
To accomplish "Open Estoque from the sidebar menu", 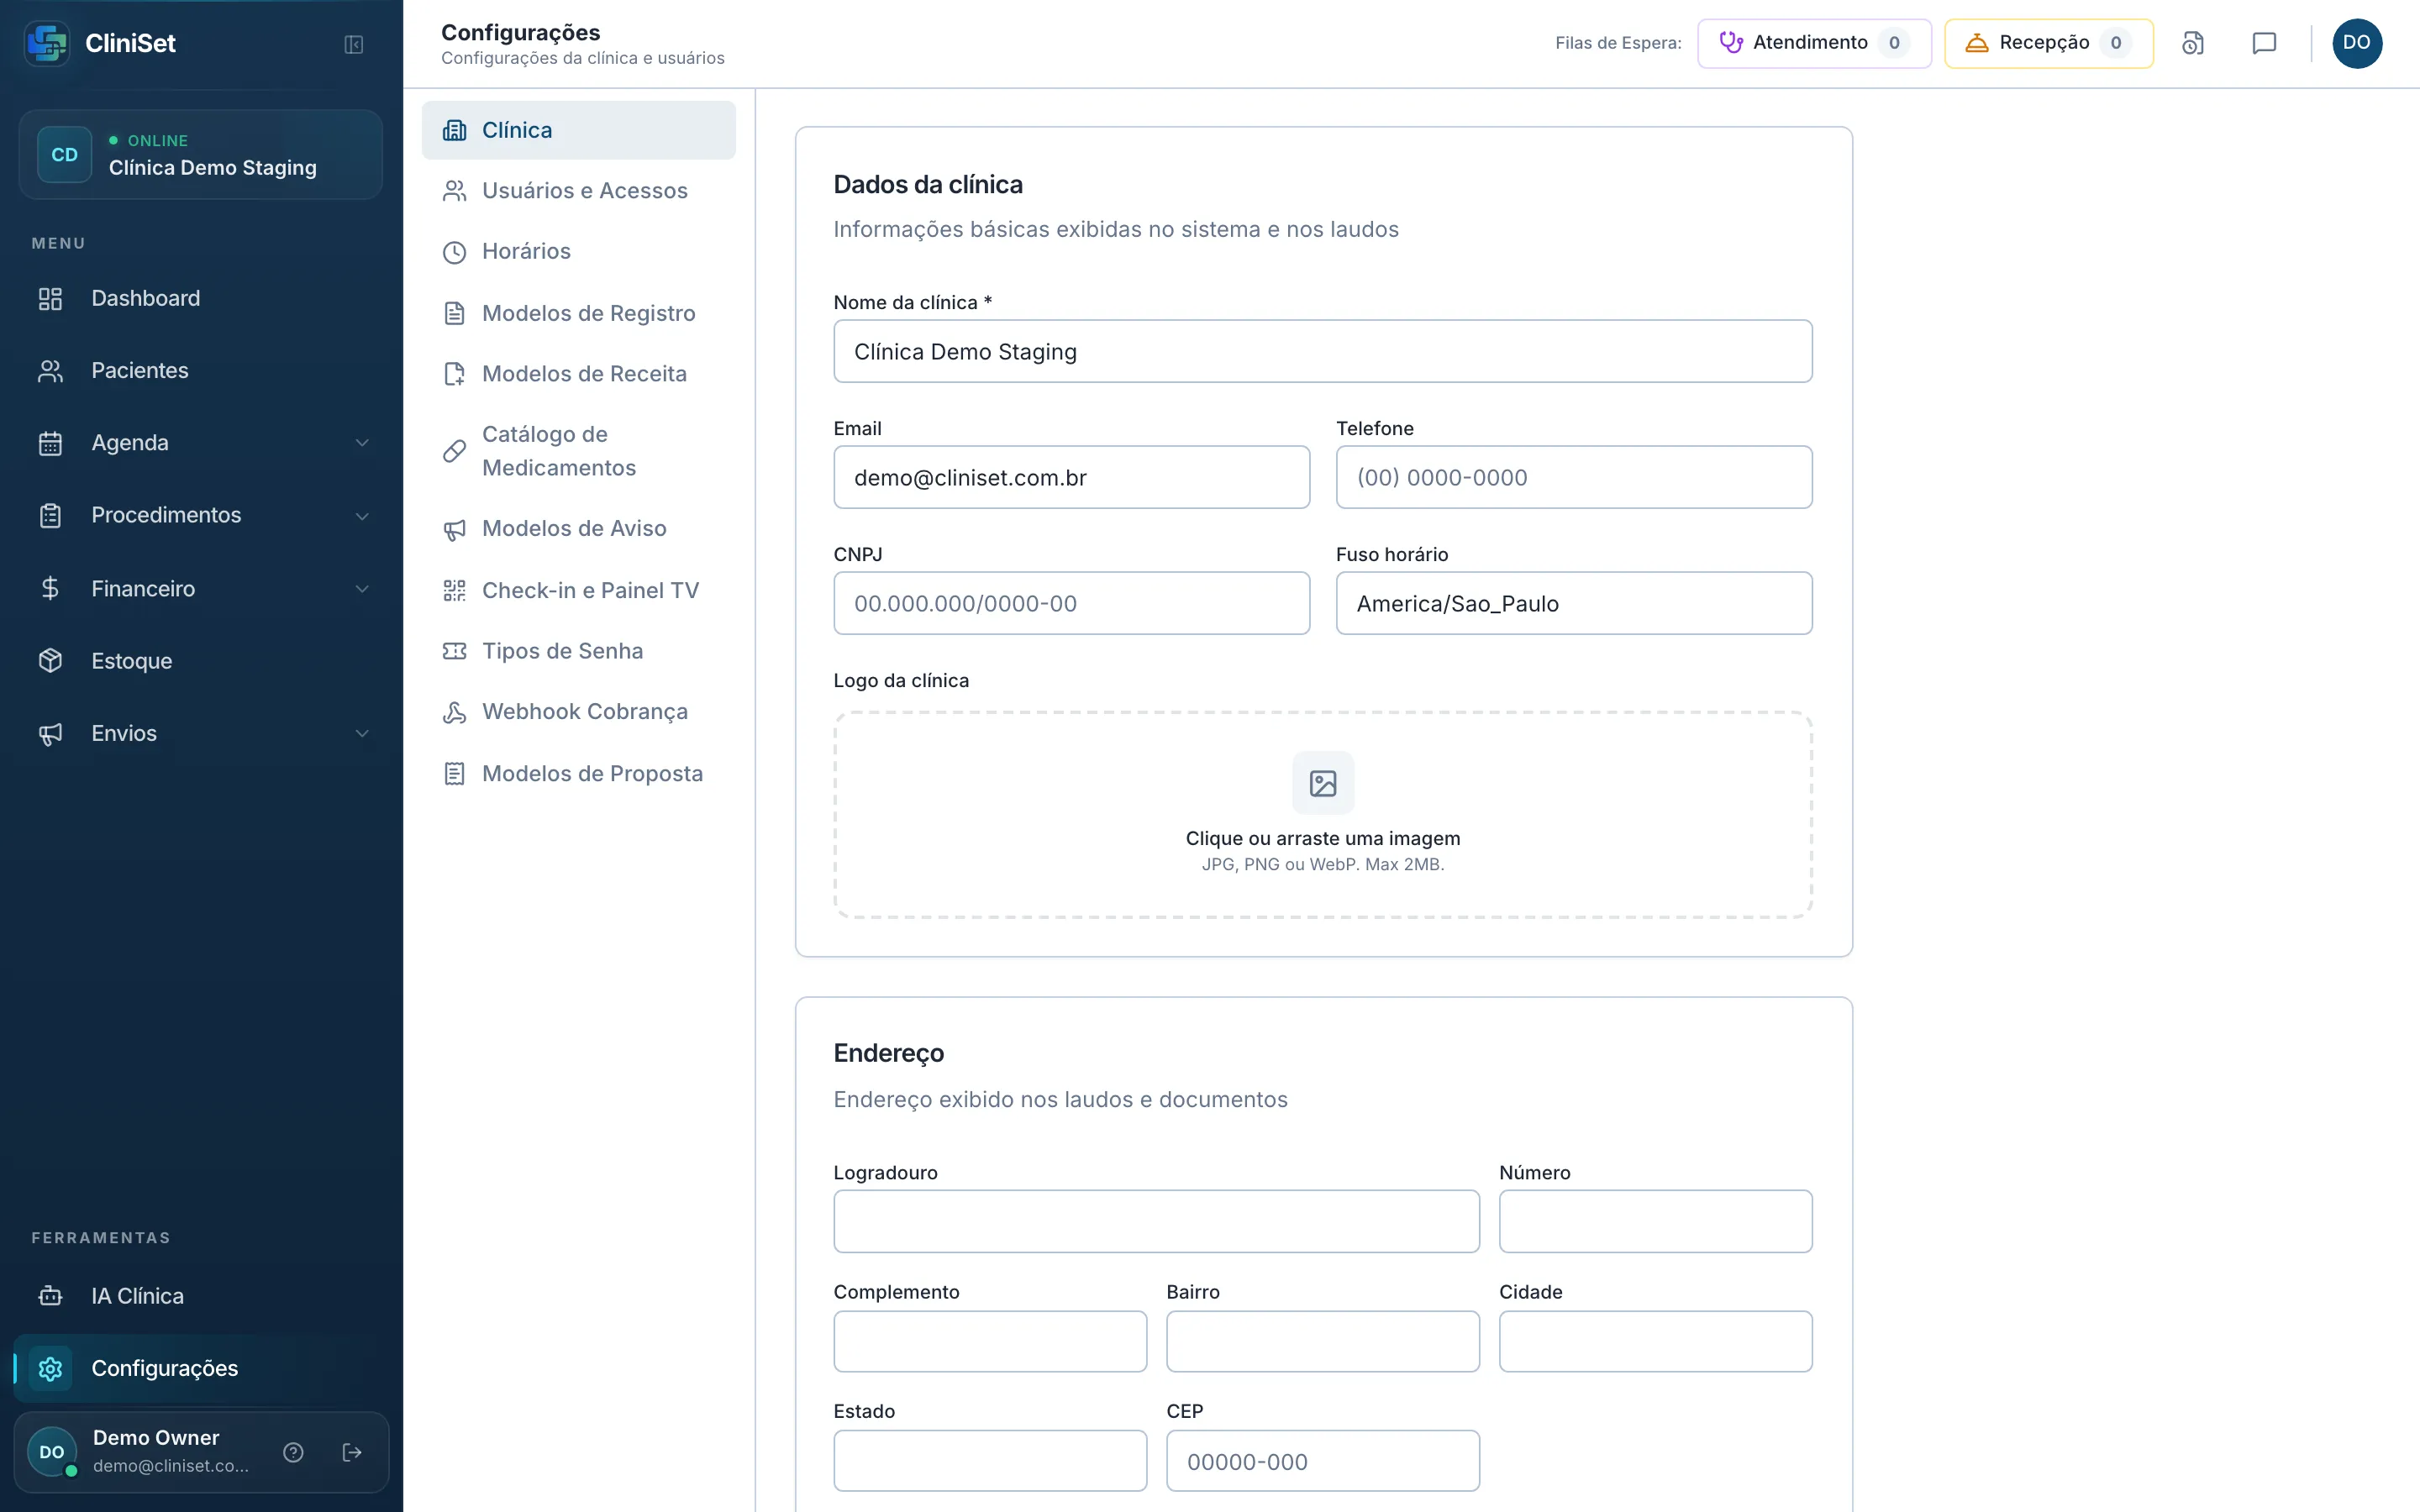I will click(201, 661).
